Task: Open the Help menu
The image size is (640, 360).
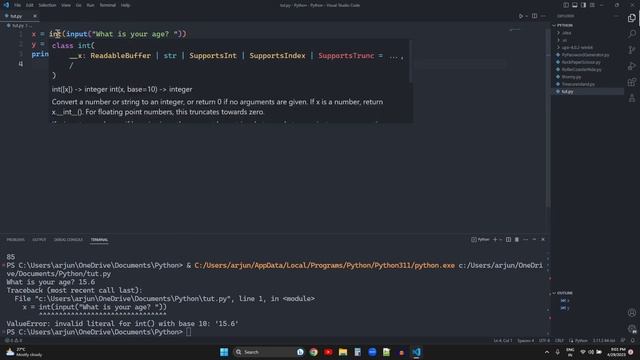Action: tap(125, 5)
